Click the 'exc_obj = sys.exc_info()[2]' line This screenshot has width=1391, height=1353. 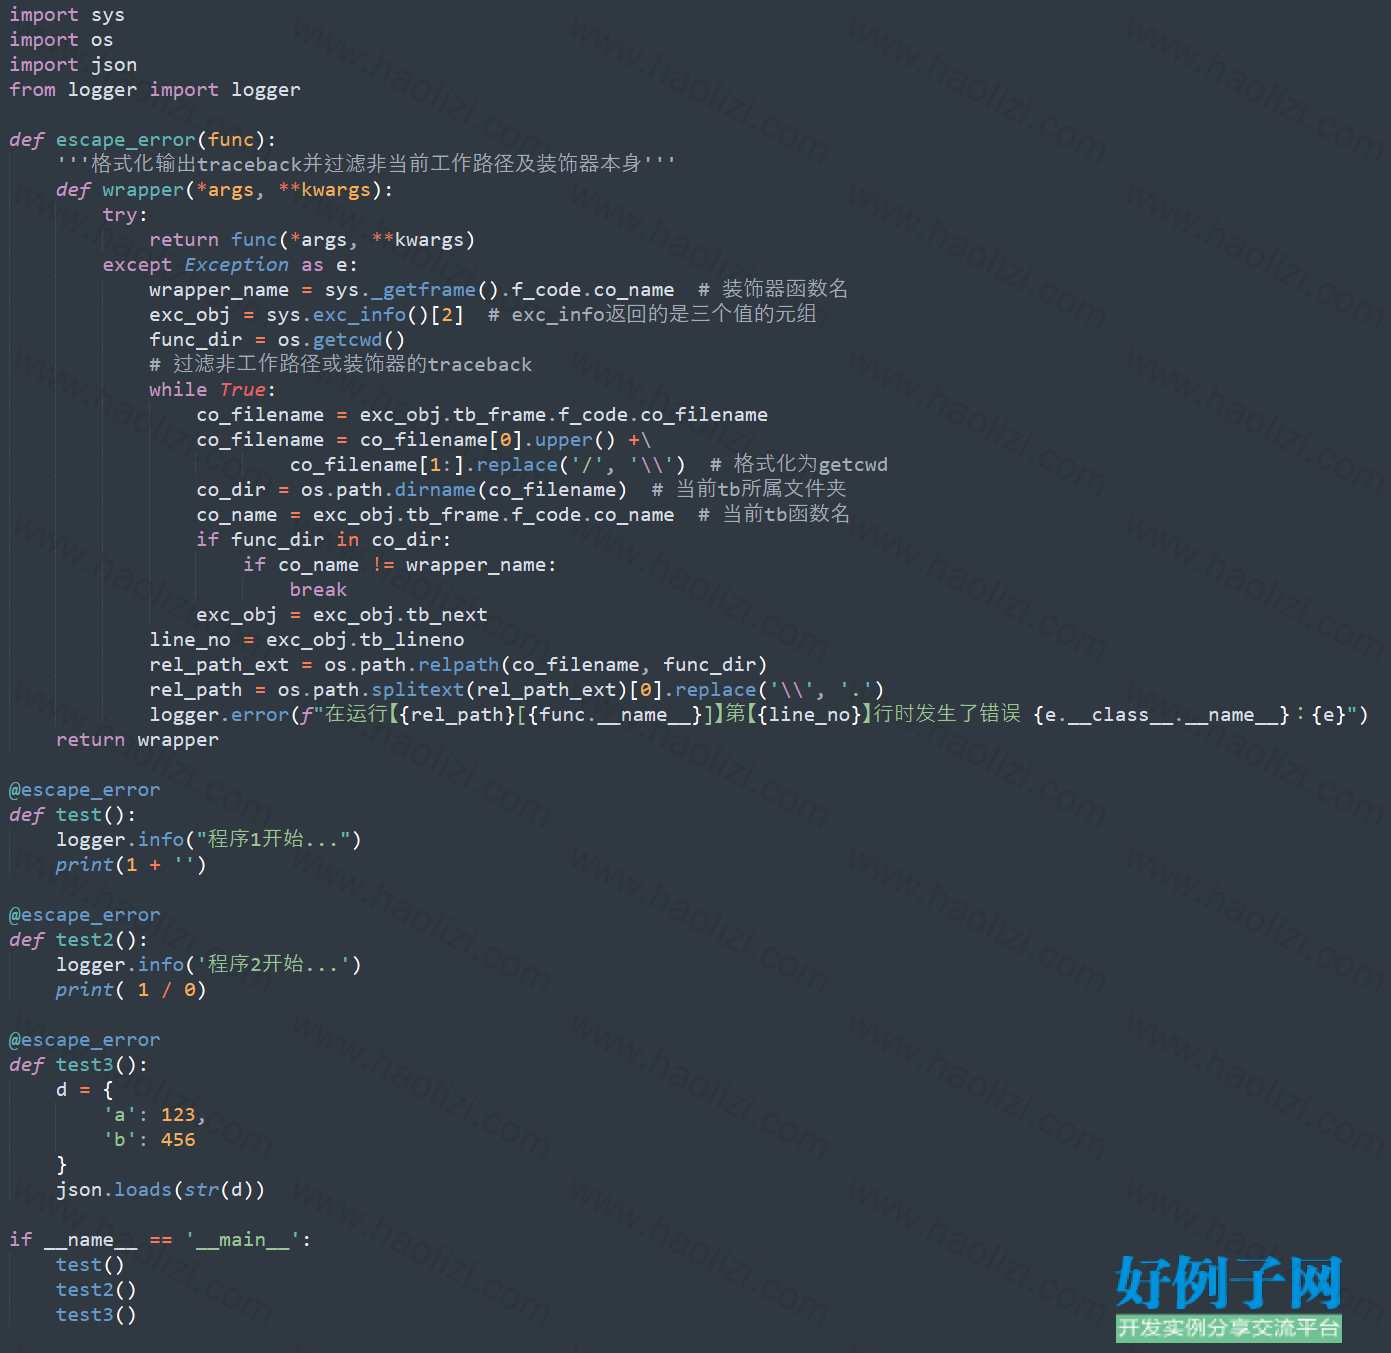pos(483,315)
